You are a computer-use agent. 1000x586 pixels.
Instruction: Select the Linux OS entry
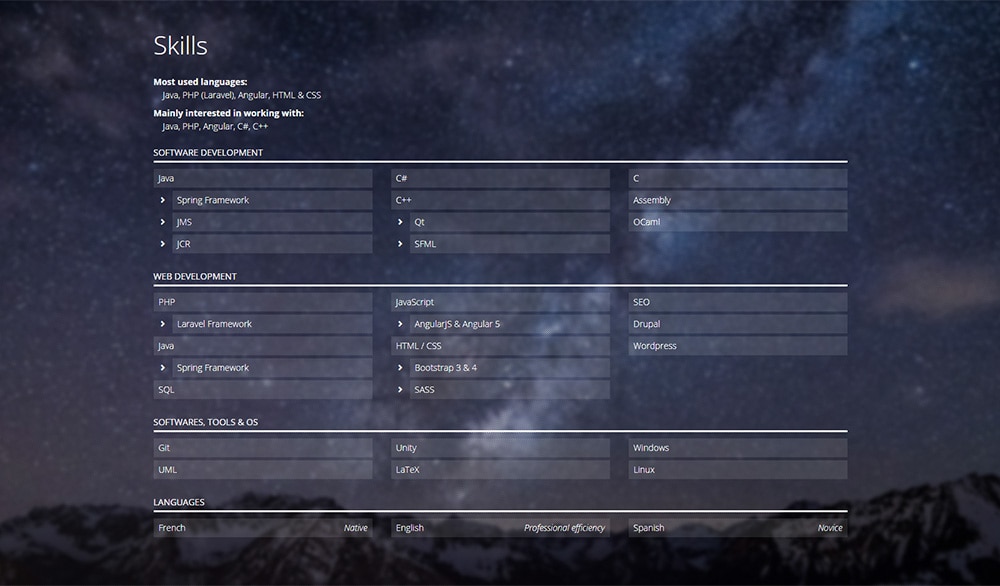[739, 470]
